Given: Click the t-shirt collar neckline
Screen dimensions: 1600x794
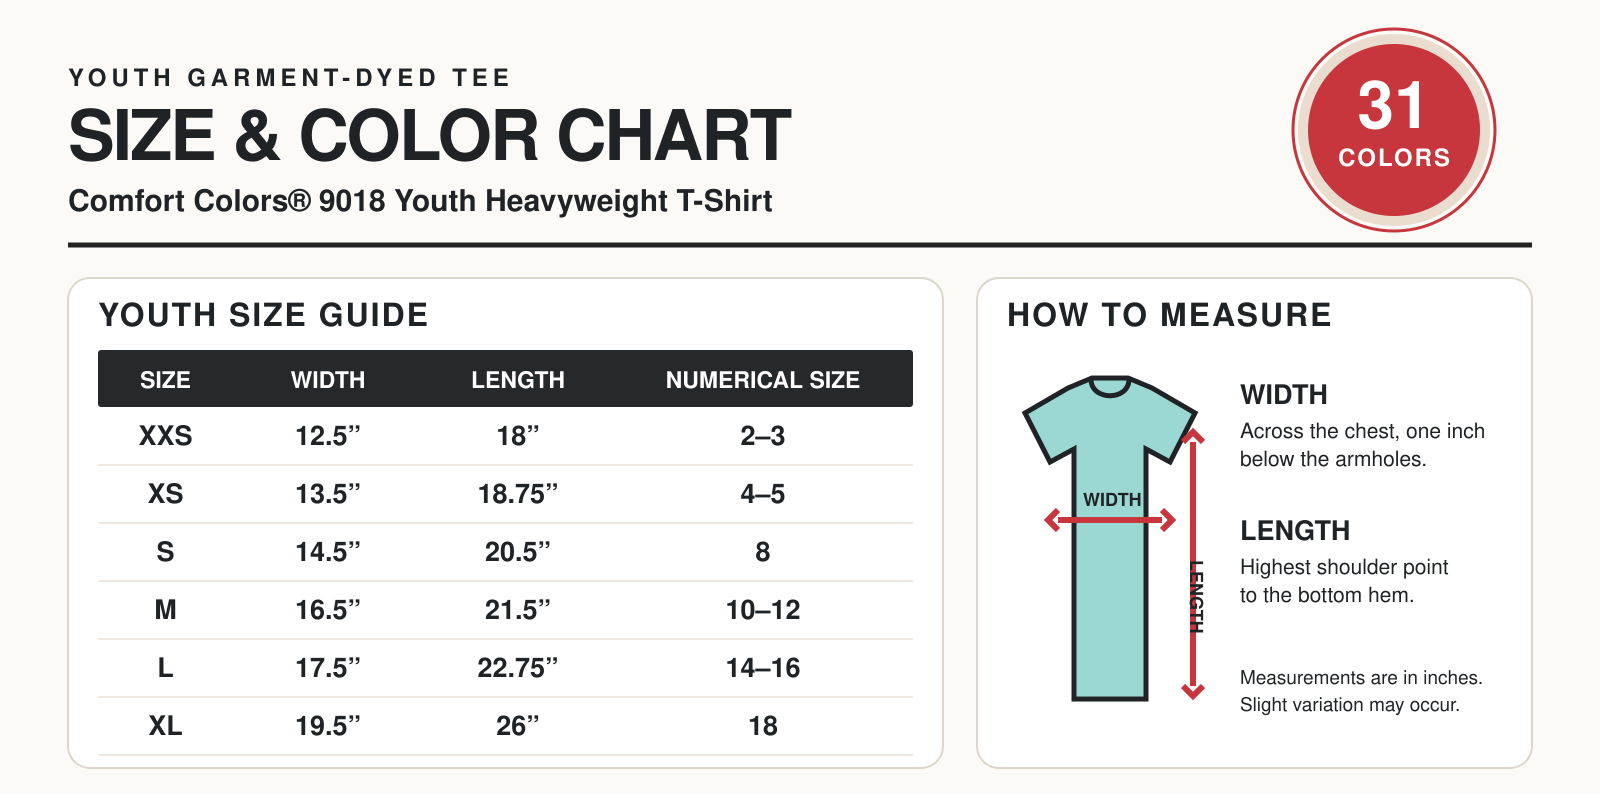Looking at the screenshot, I should pos(1109,386).
